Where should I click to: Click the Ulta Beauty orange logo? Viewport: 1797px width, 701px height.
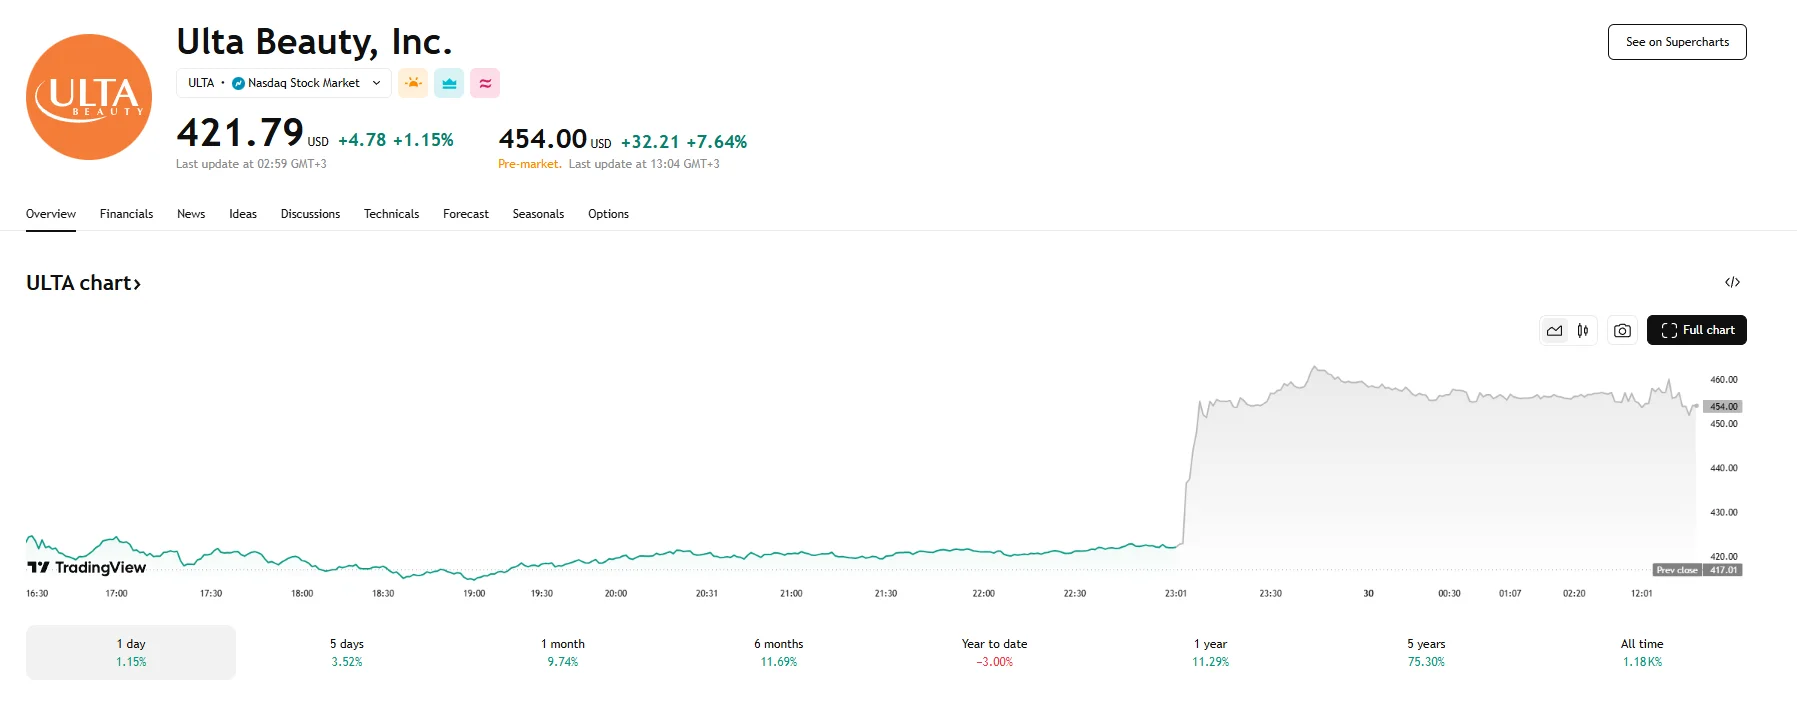click(89, 97)
